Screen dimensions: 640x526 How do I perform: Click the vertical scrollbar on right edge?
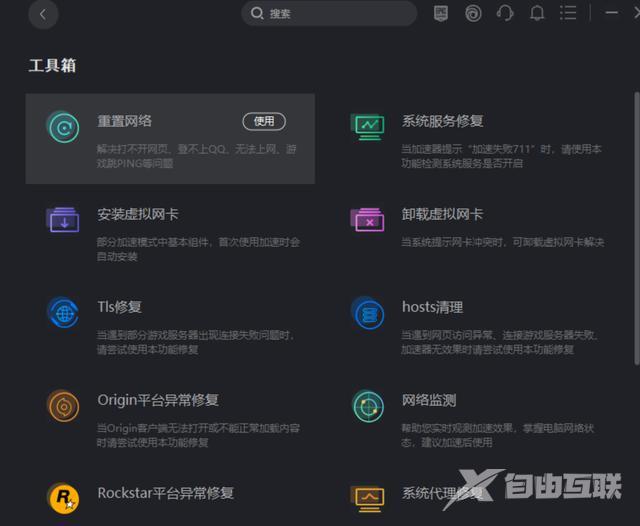636,229
